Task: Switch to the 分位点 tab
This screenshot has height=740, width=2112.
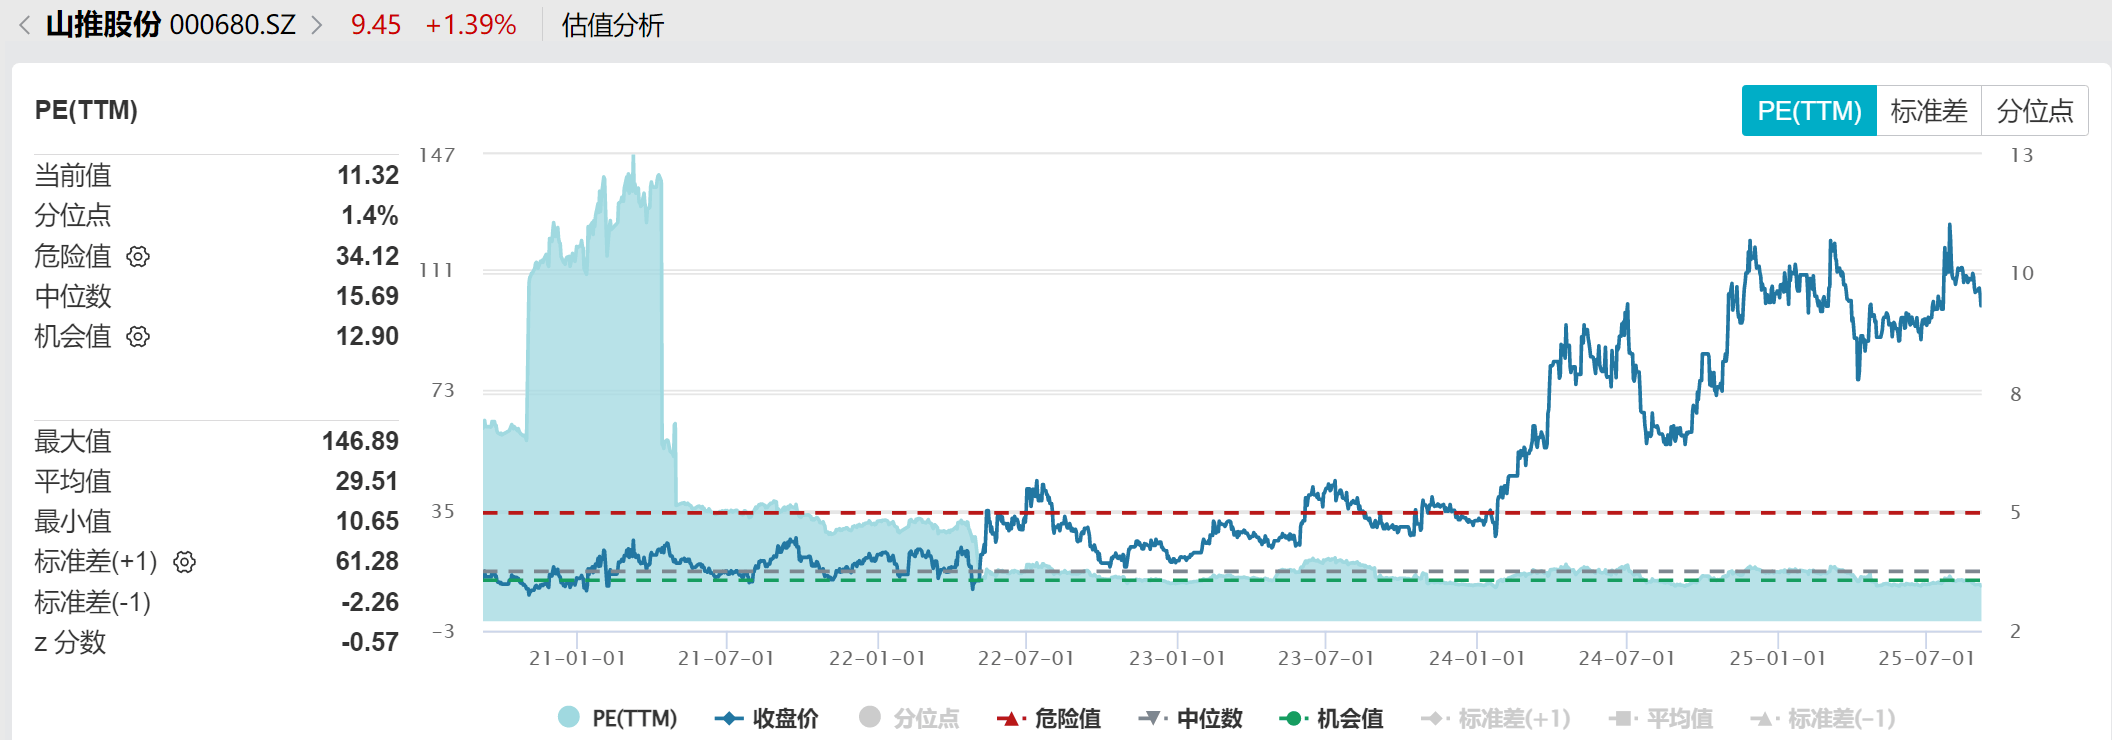Action: tap(2035, 111)
